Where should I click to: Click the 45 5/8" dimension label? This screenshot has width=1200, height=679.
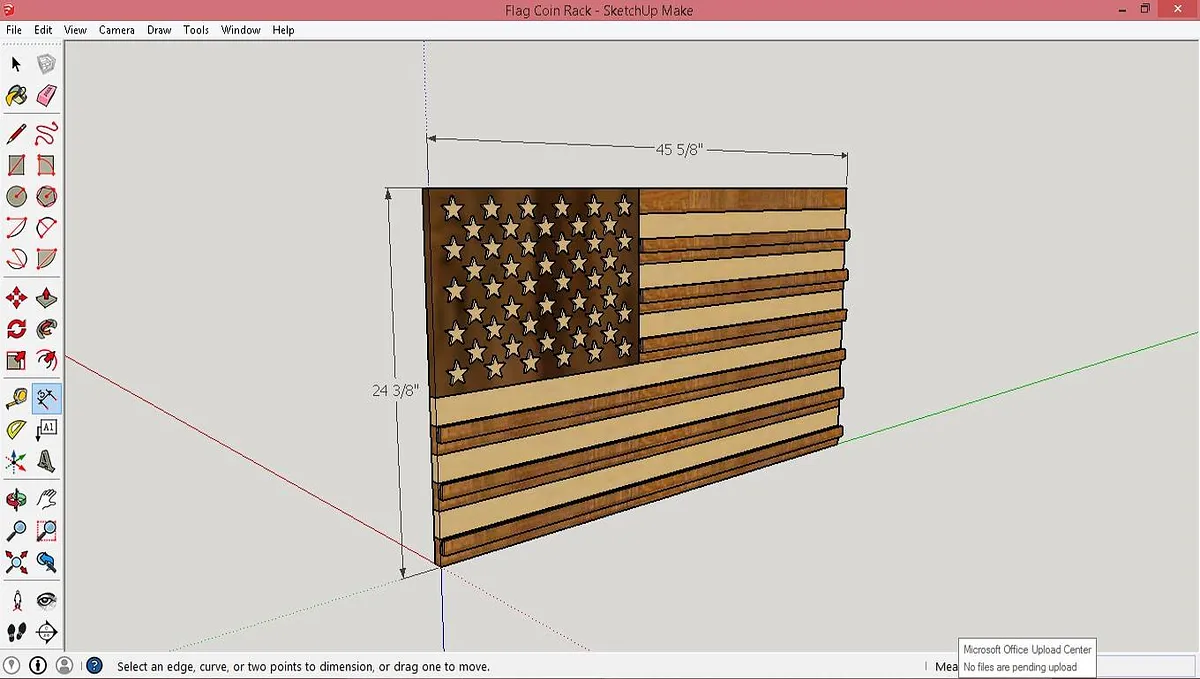(x=680, y=150)
